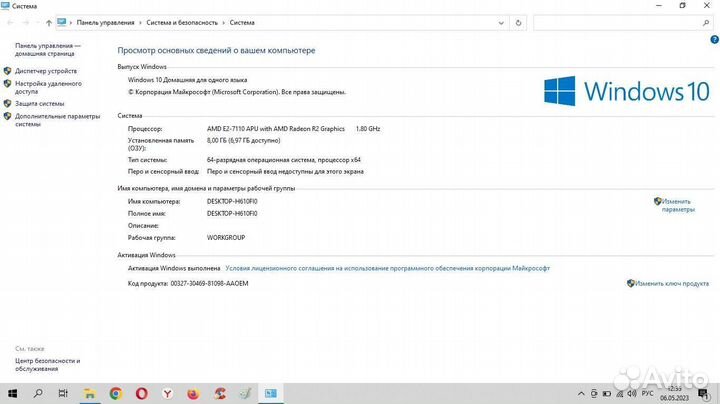The width and height of the screenshot is (720, 404).
Task: Open the volume speaker tray icon
Action: pyautogui.click(x=632, y=394)
